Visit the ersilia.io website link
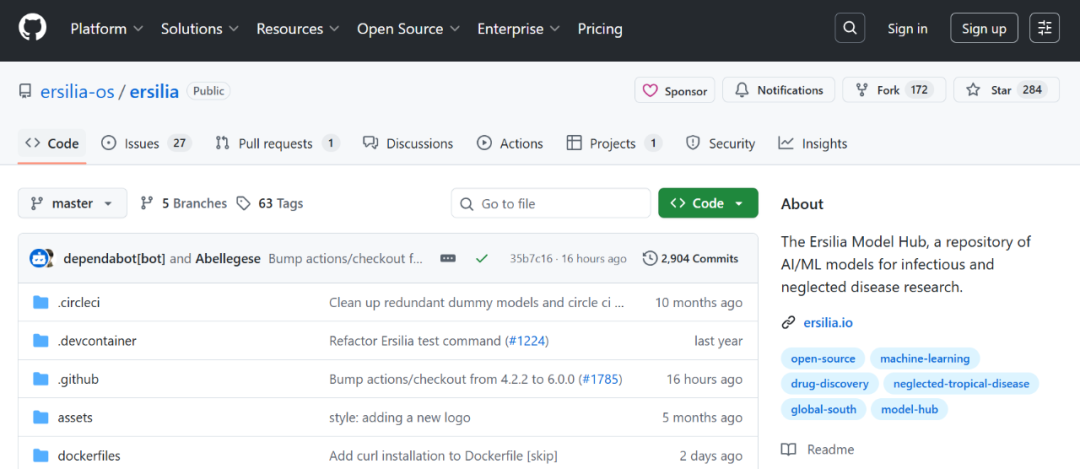Viewport: 1080px width, 469px height. [x=827, y=323]
